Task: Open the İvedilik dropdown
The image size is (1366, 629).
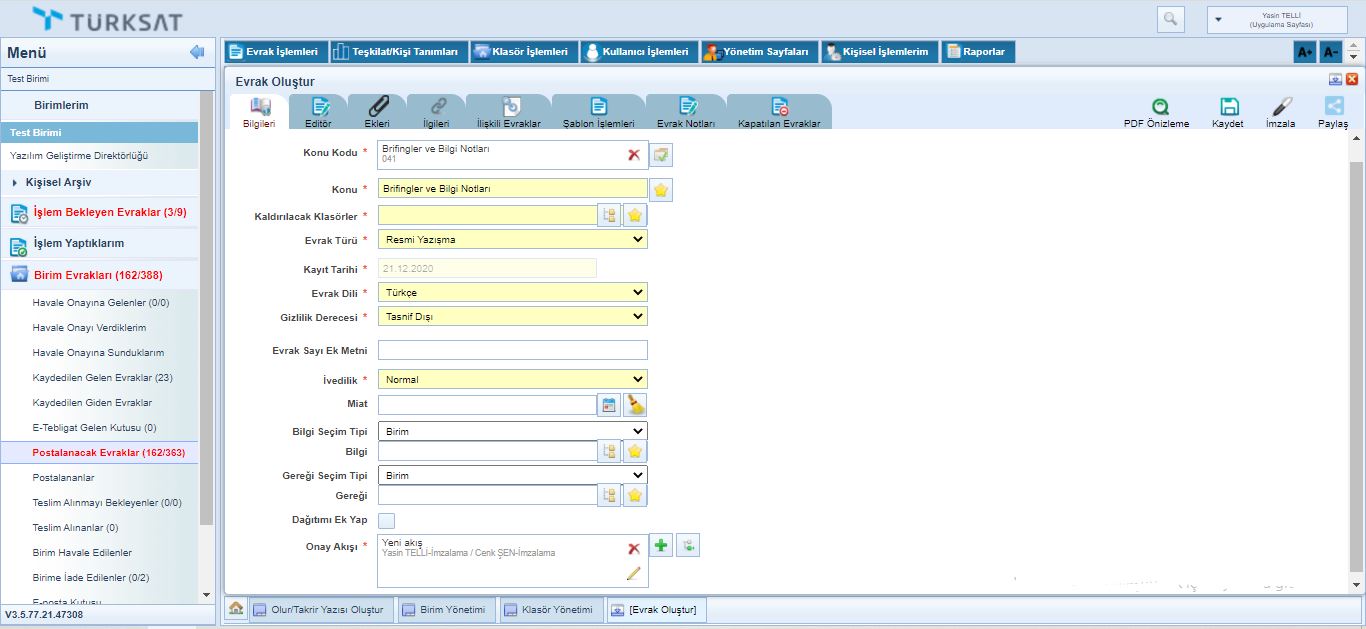Action: (x=513, y=379)
